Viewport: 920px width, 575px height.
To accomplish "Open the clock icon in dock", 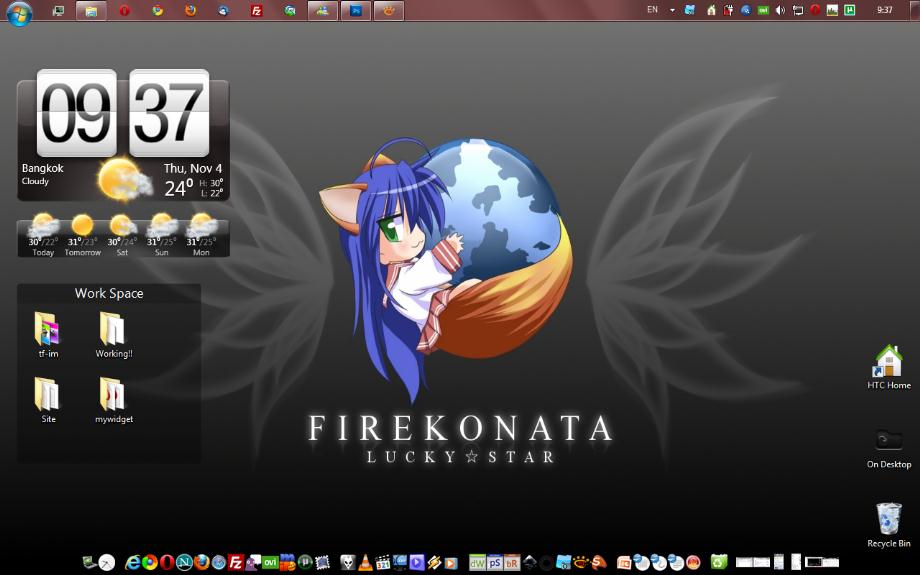I will 107,563.
